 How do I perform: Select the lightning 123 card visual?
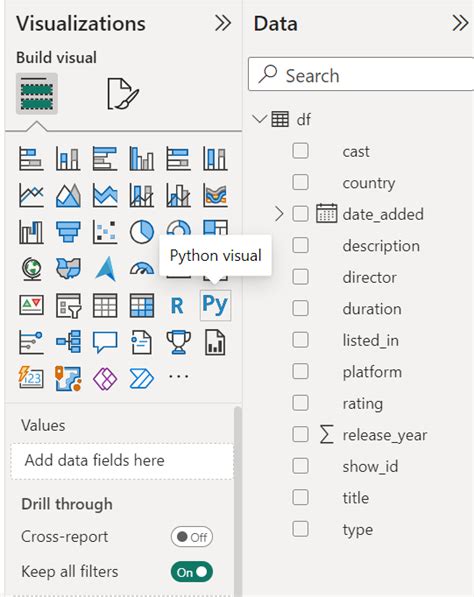[x=31, y=378]
